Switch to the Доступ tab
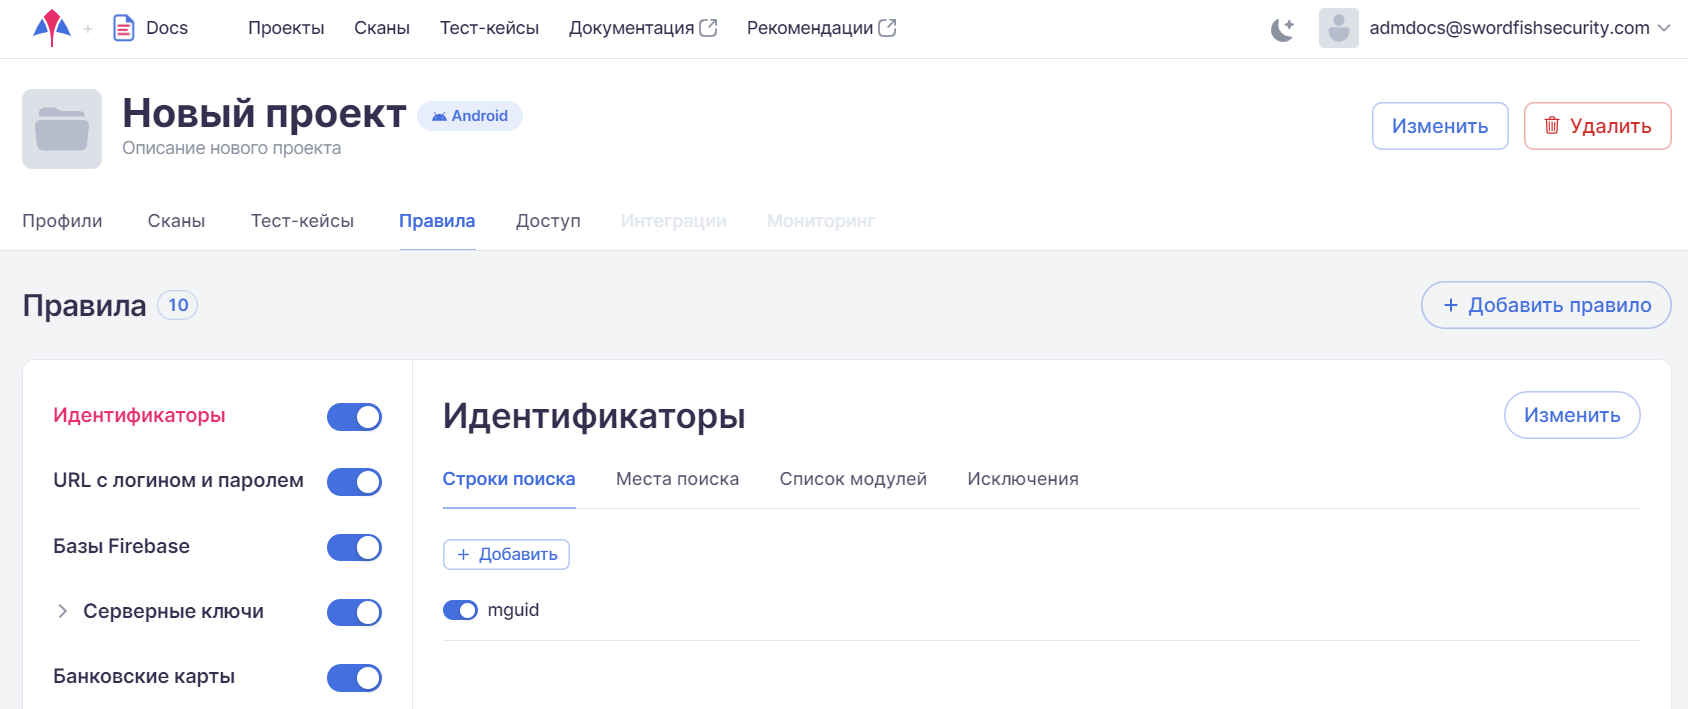The width and height of the screenshot is (1688, 709). [548, 221]
